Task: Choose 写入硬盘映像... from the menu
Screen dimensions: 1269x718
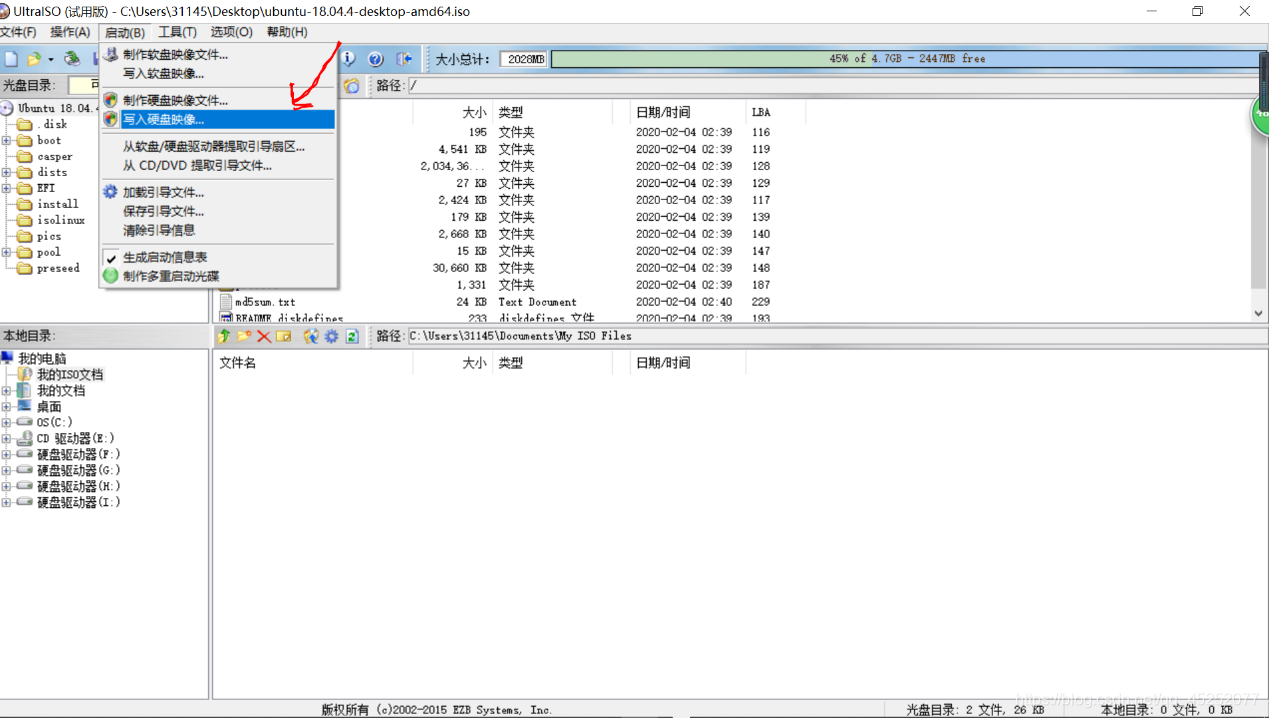Action: 219,119
